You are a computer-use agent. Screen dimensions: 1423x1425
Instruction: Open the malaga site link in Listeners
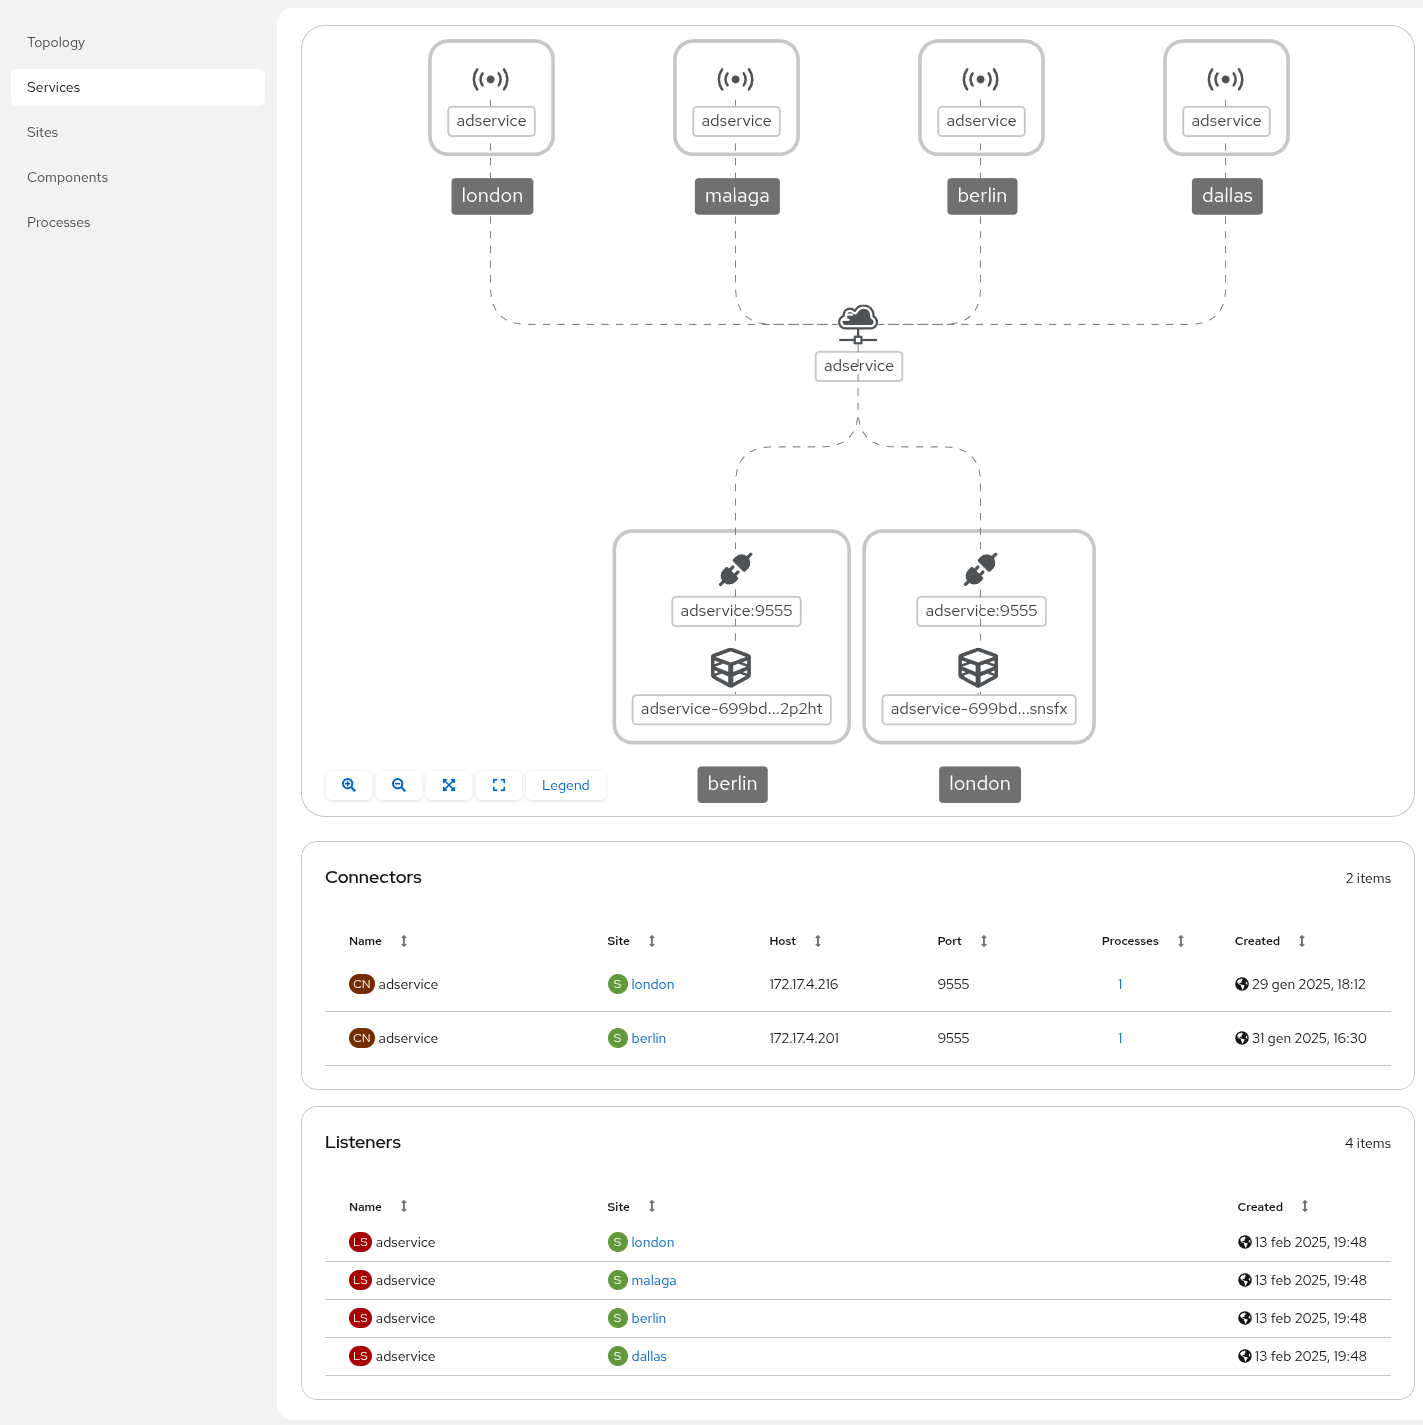click(x=654, y=1280)
